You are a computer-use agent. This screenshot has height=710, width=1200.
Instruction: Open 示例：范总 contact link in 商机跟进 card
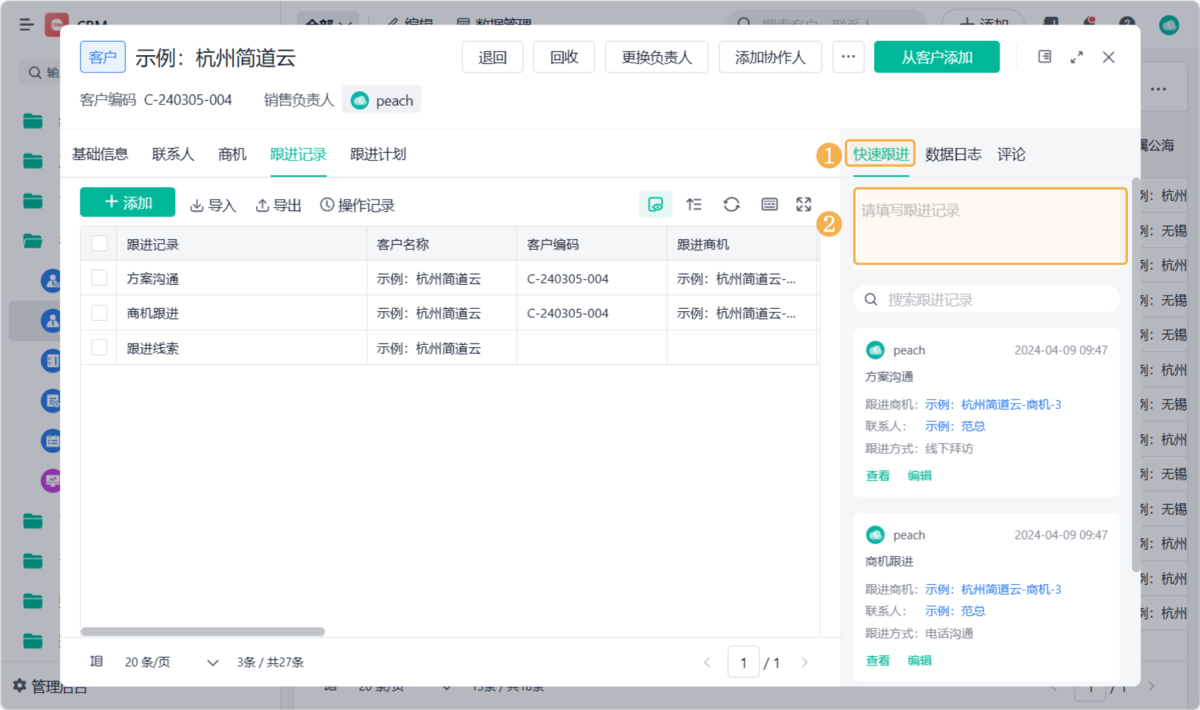coord(955,611)
